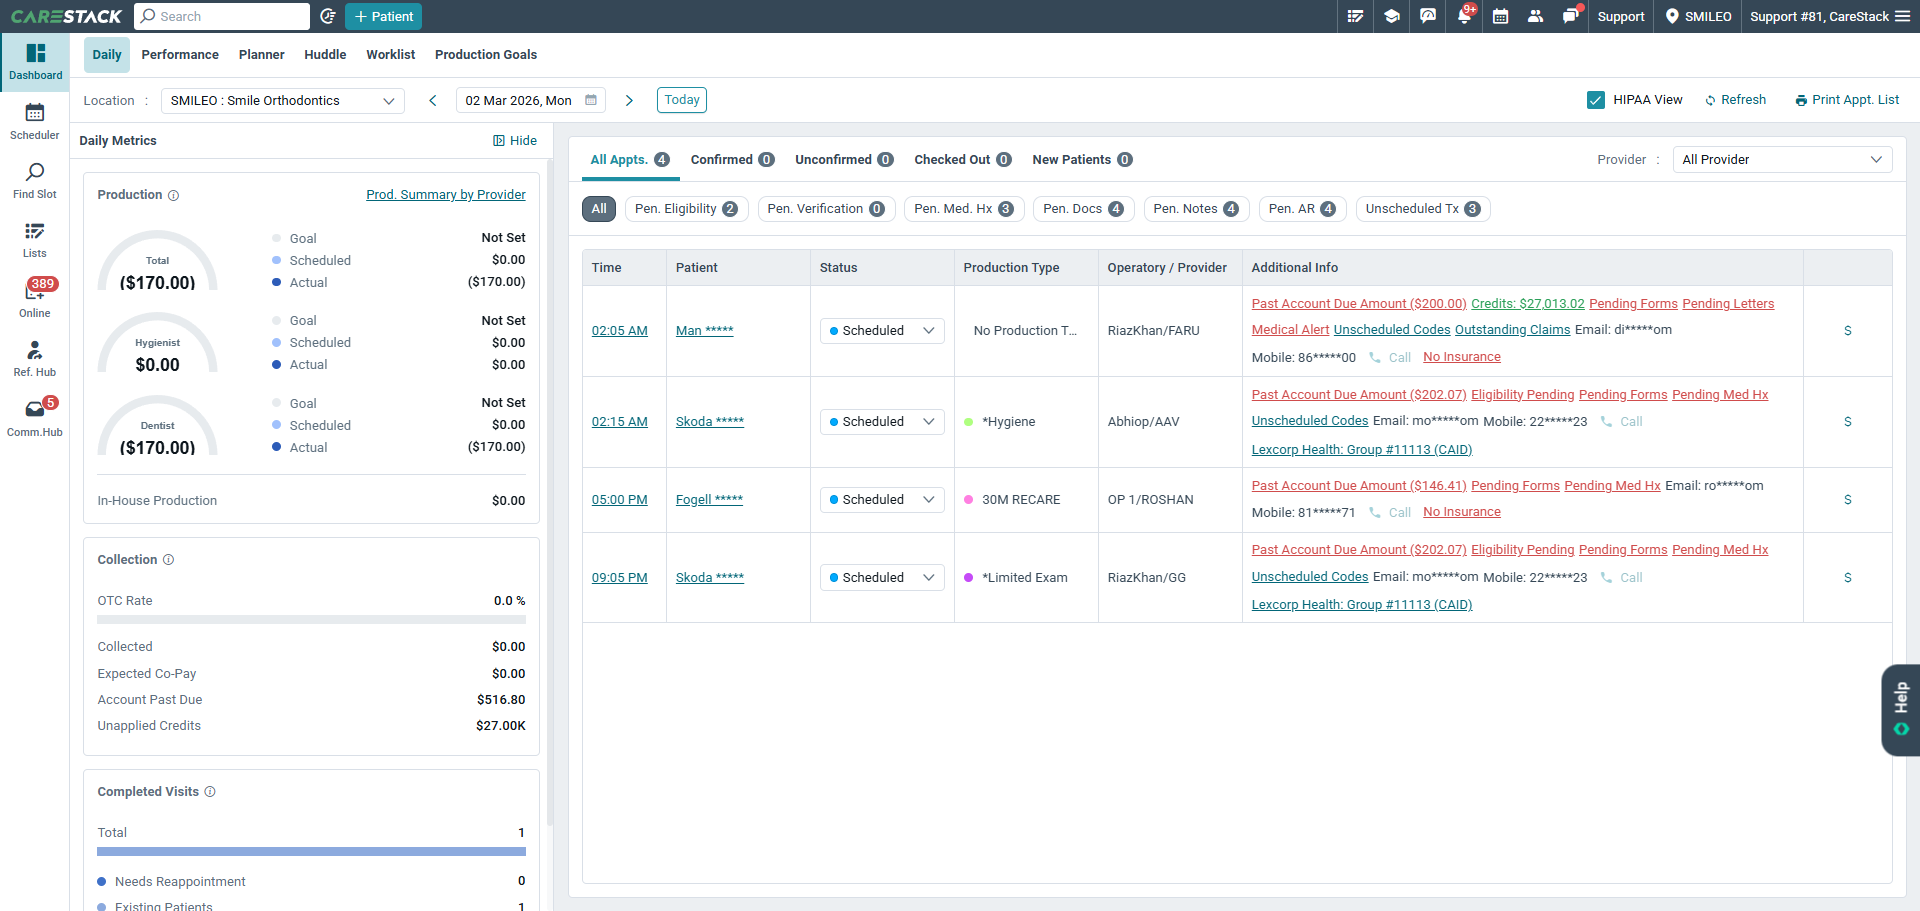Go to previous day with left arrow
The height and width of the screenshot is (911, 1920).
pos(433,100)
